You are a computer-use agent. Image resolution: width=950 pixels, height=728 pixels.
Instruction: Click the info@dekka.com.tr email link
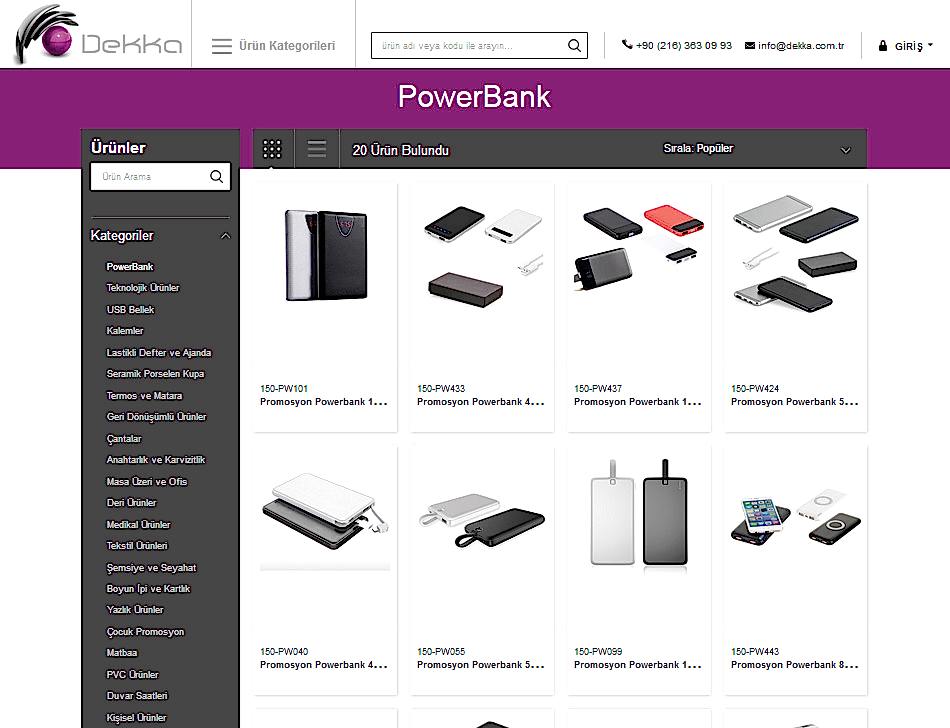795,46
